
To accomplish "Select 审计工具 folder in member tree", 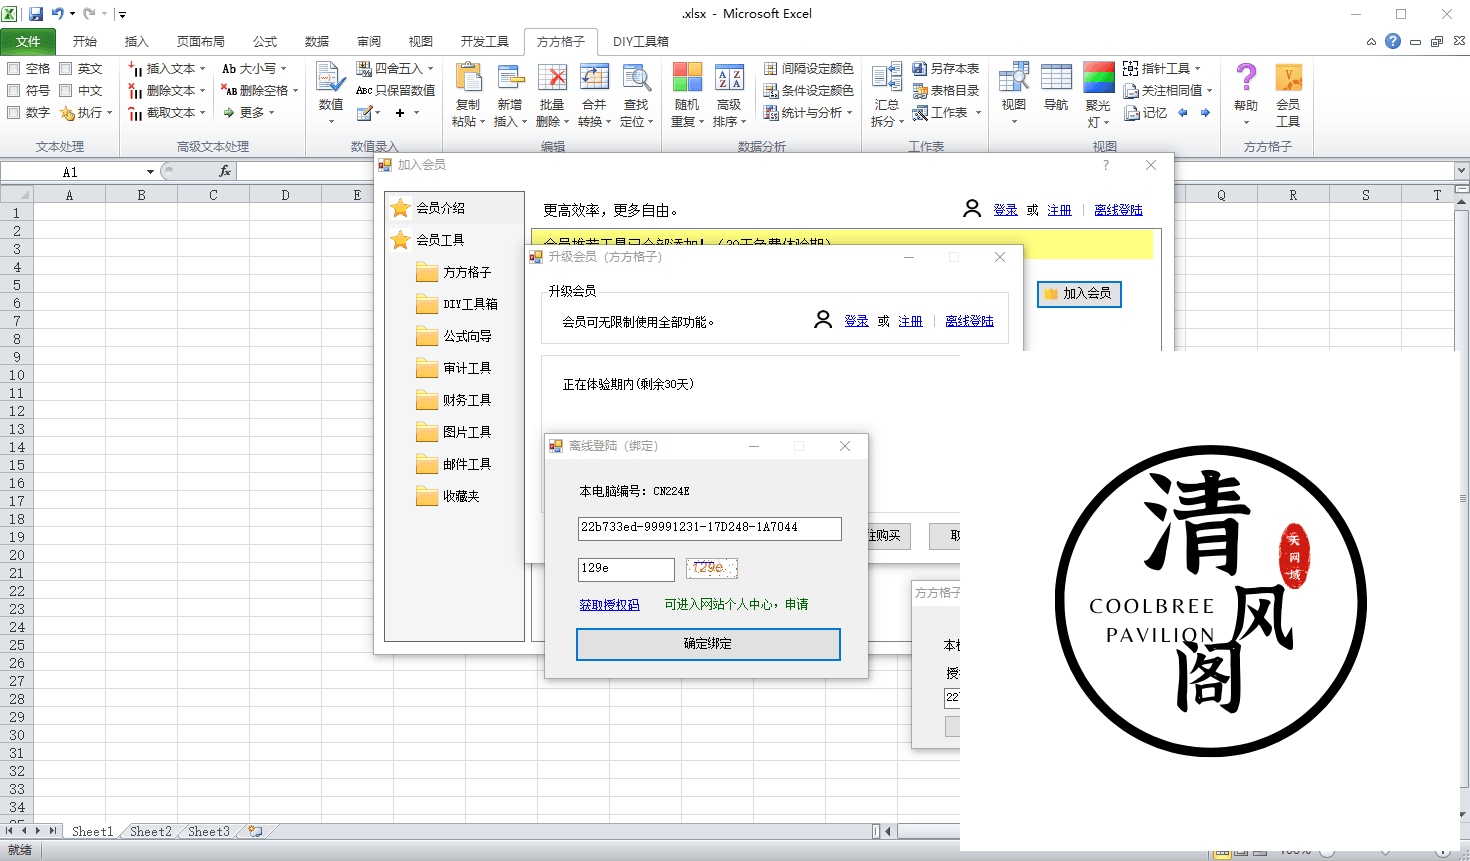I will [x=455, y=368].
